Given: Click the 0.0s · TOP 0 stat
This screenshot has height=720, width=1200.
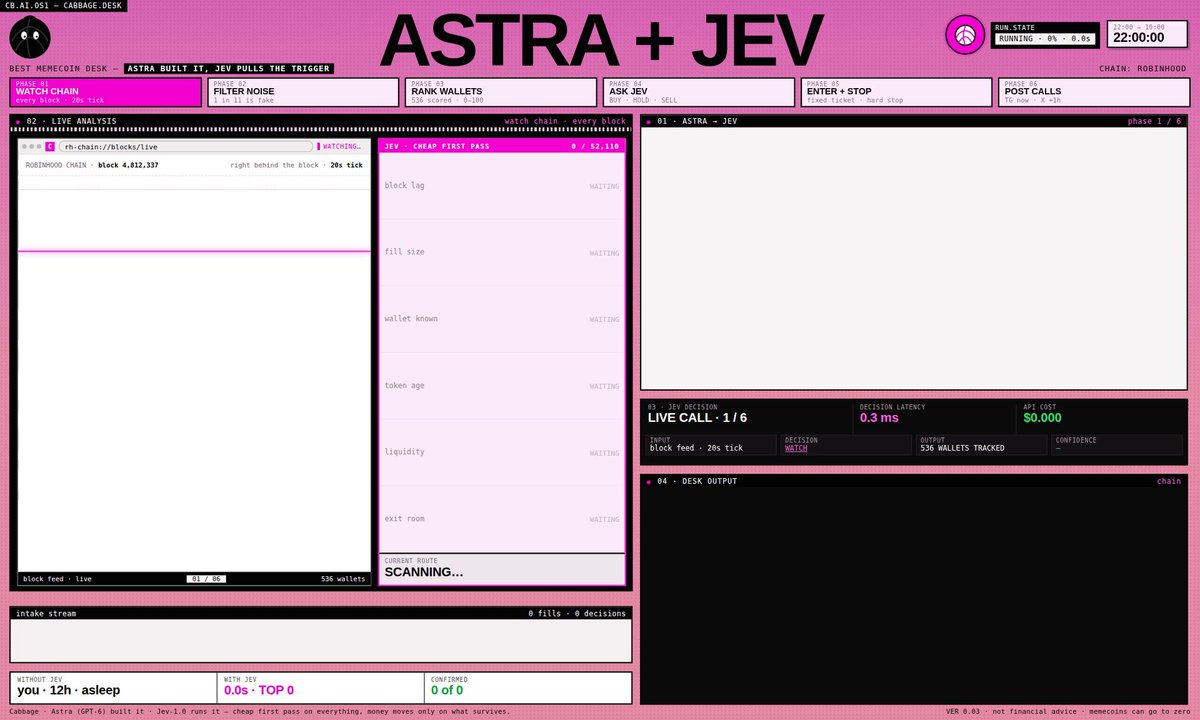Looking at the screenshot, I should tap(320, 687).
